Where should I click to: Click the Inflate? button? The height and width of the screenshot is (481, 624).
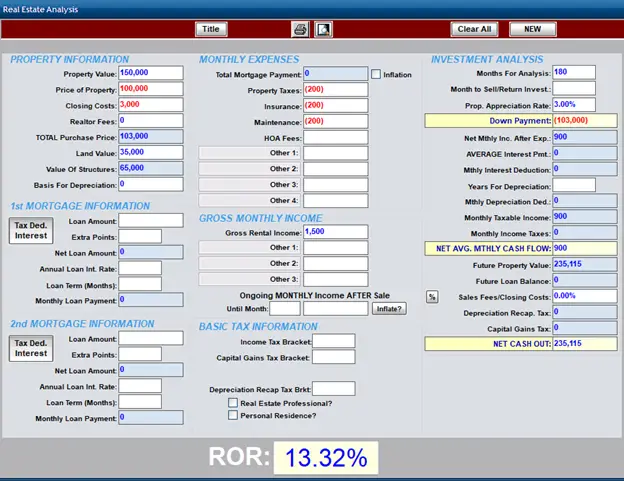coord(389,309)
